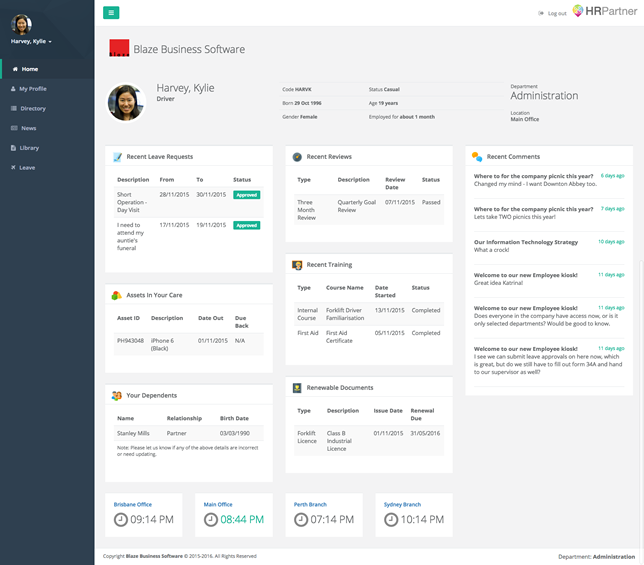Screen dimensions: 644x565
Task: Select the First Aid Certificate course
Action: 339,337
